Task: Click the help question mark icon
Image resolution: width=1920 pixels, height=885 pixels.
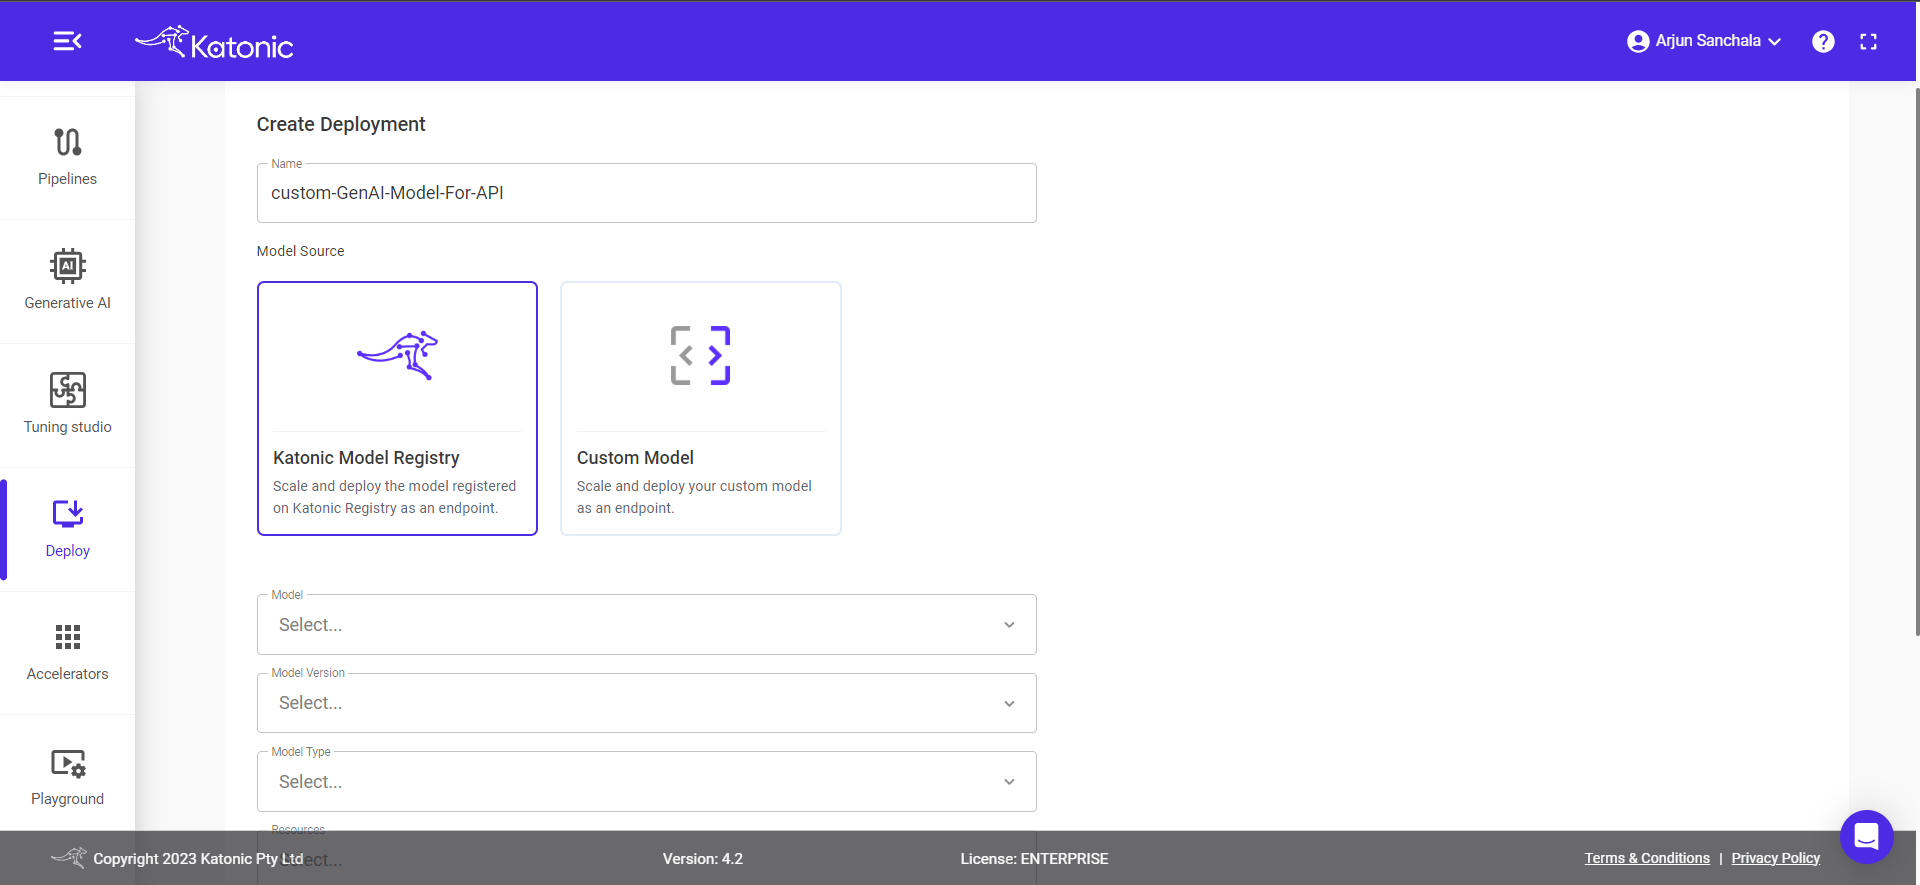Action: click(x=1823, y=41)
